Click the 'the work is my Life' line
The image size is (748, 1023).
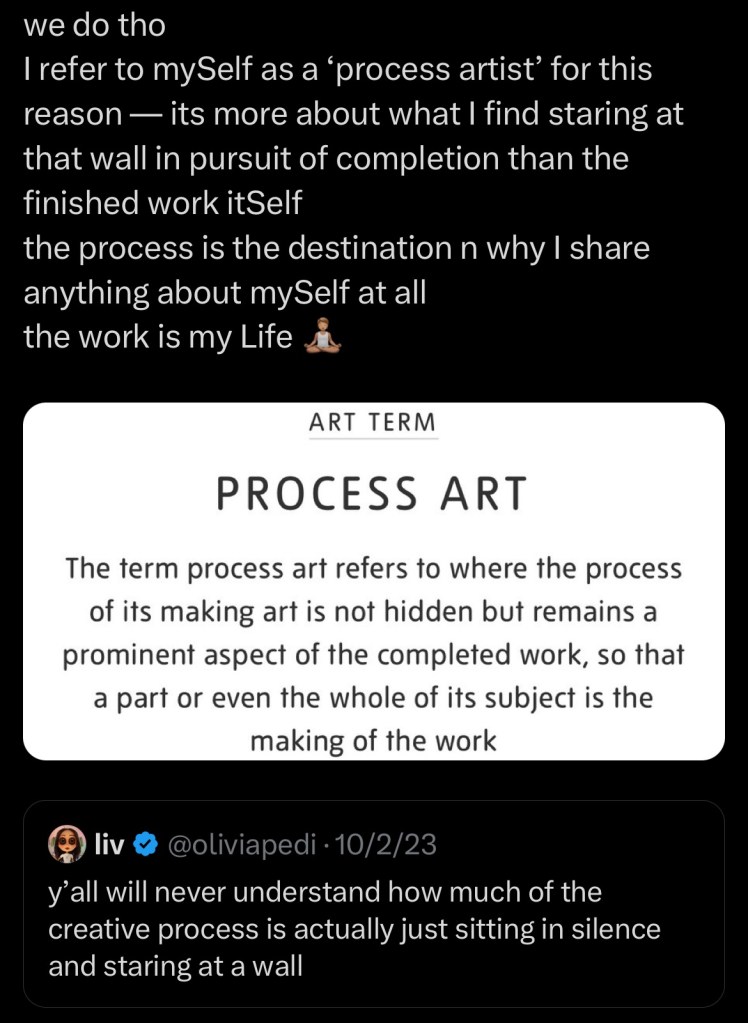(158, 338)
